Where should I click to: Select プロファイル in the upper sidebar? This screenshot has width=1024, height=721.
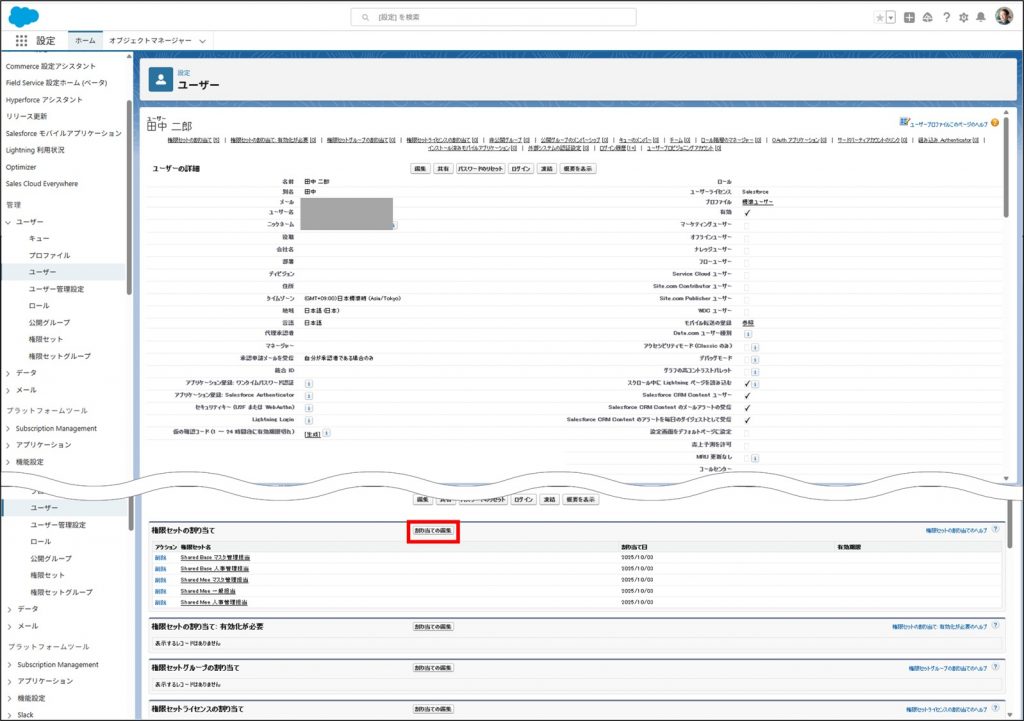(x=49, y=255)
